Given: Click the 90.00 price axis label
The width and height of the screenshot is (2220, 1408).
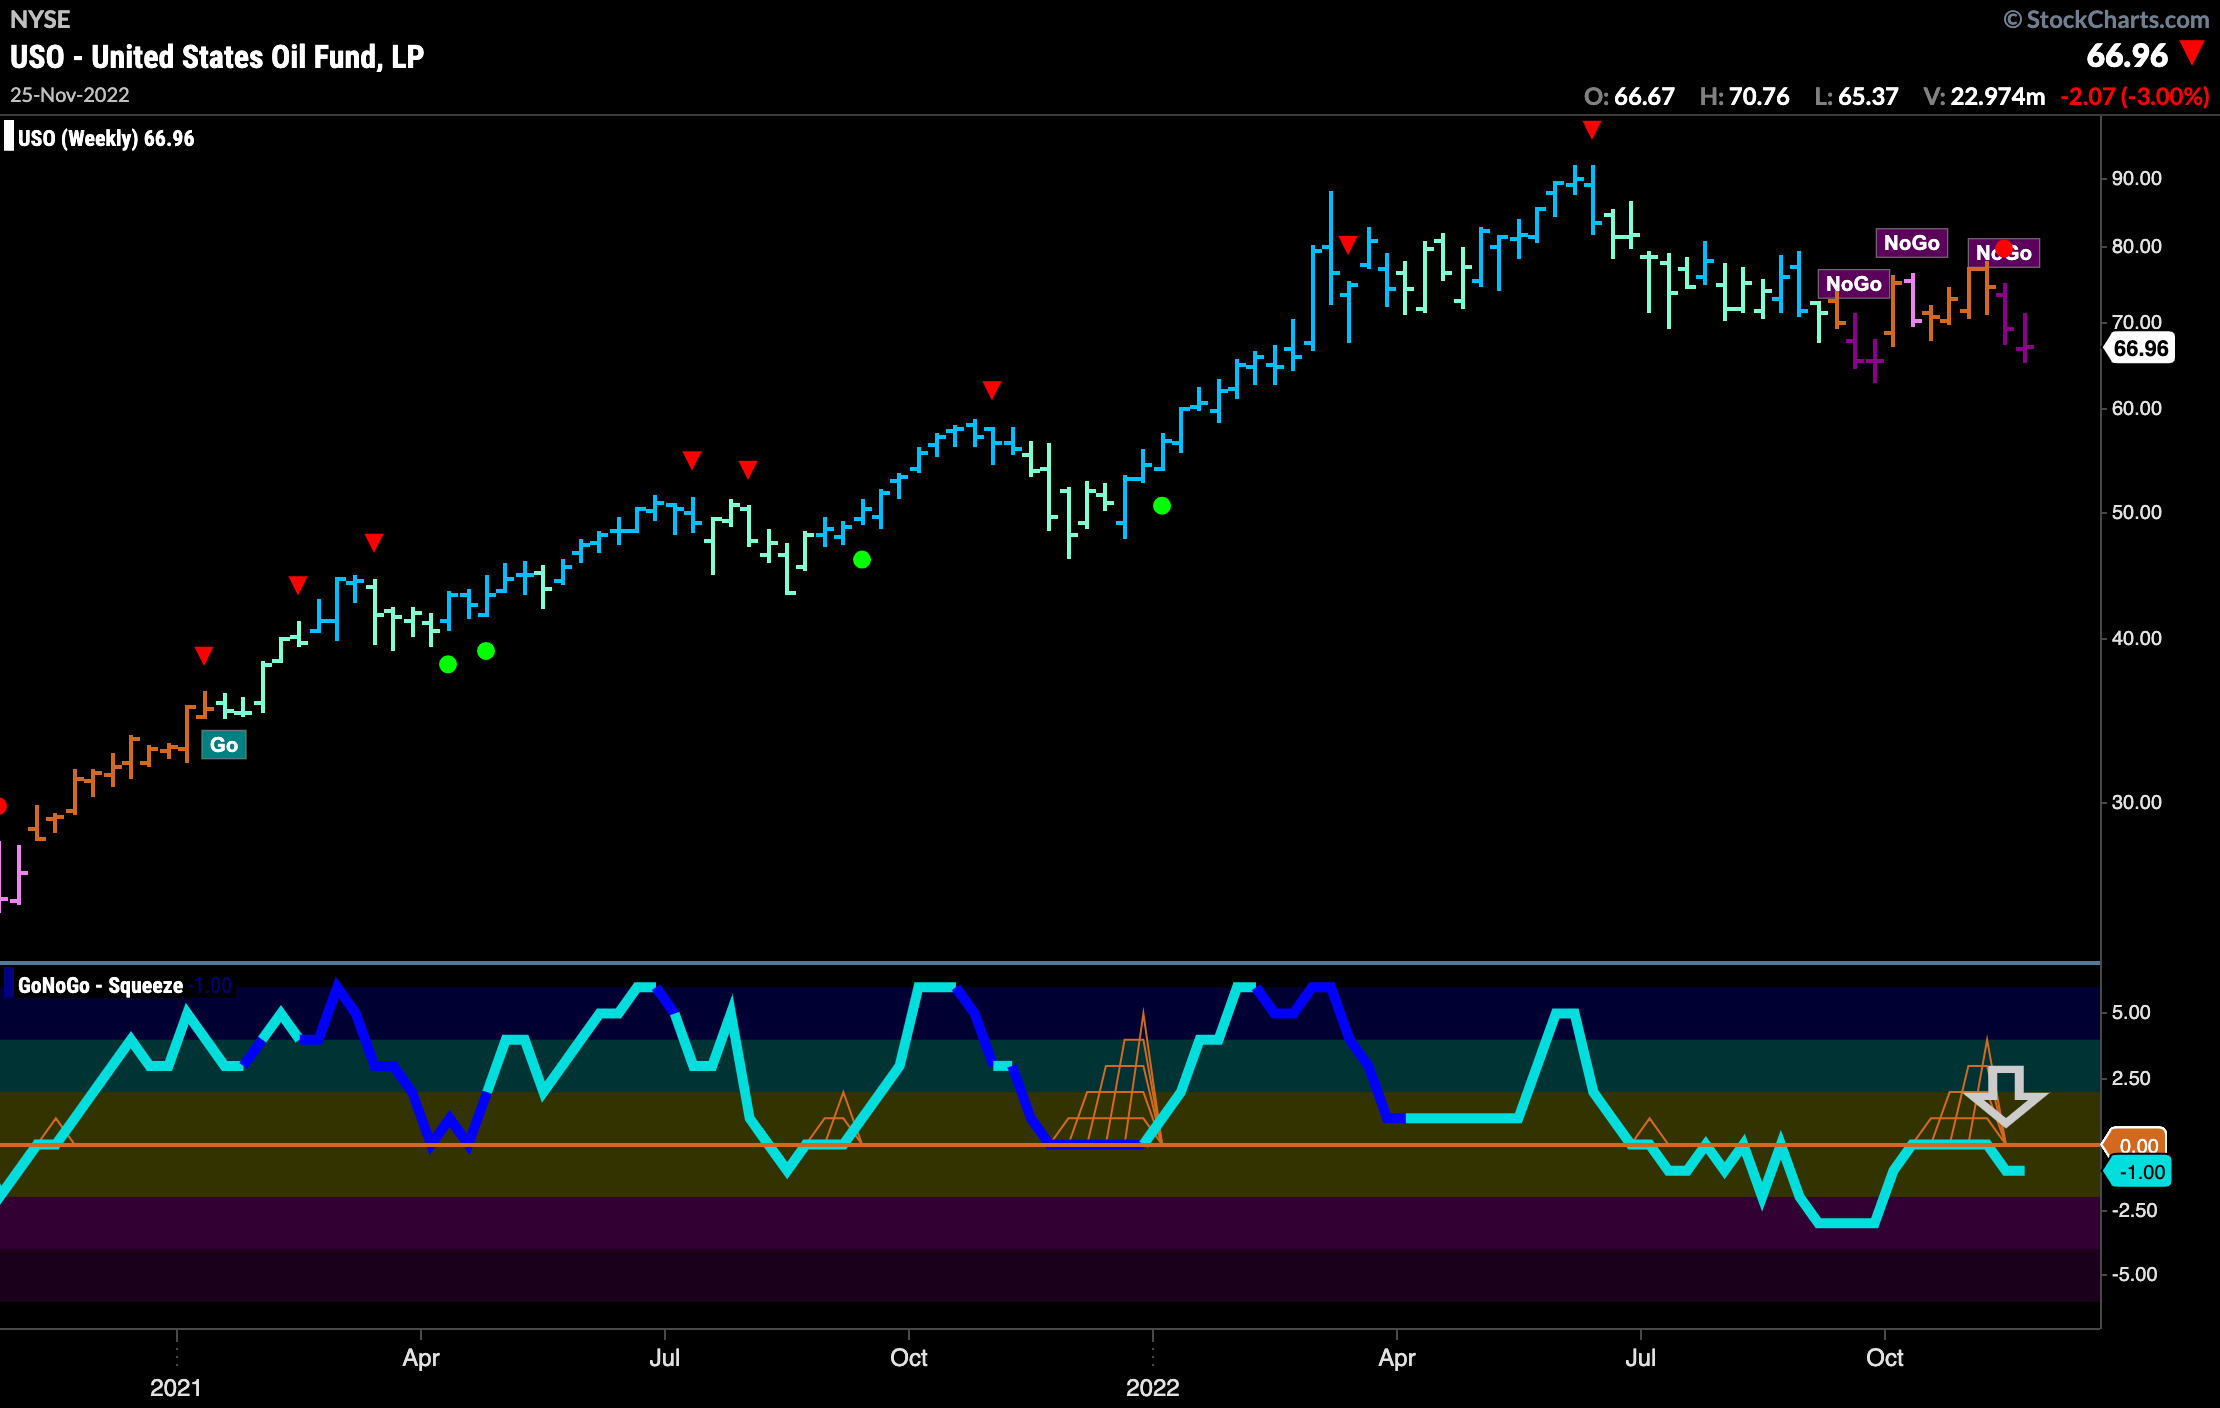Looking at the screenshot, I should coord(2136,179).
